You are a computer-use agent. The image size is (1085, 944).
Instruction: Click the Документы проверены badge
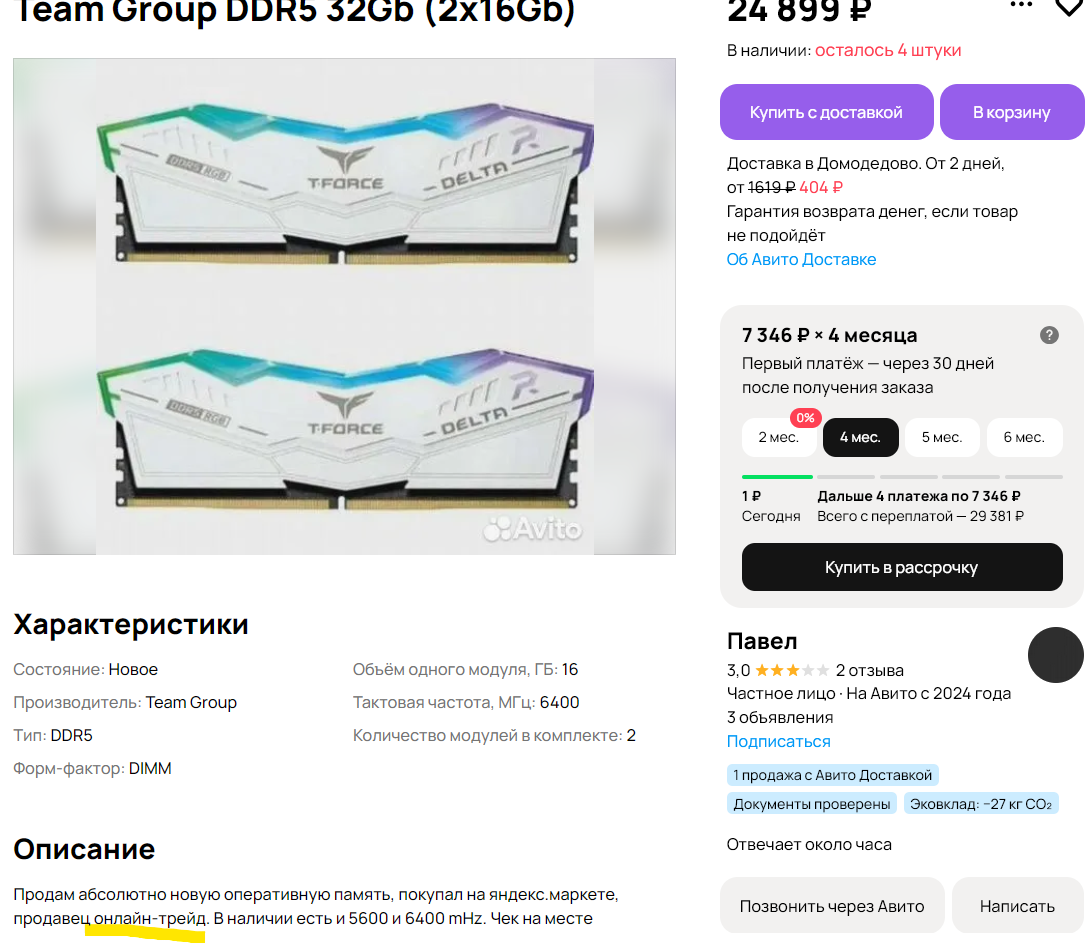(812, 804)
